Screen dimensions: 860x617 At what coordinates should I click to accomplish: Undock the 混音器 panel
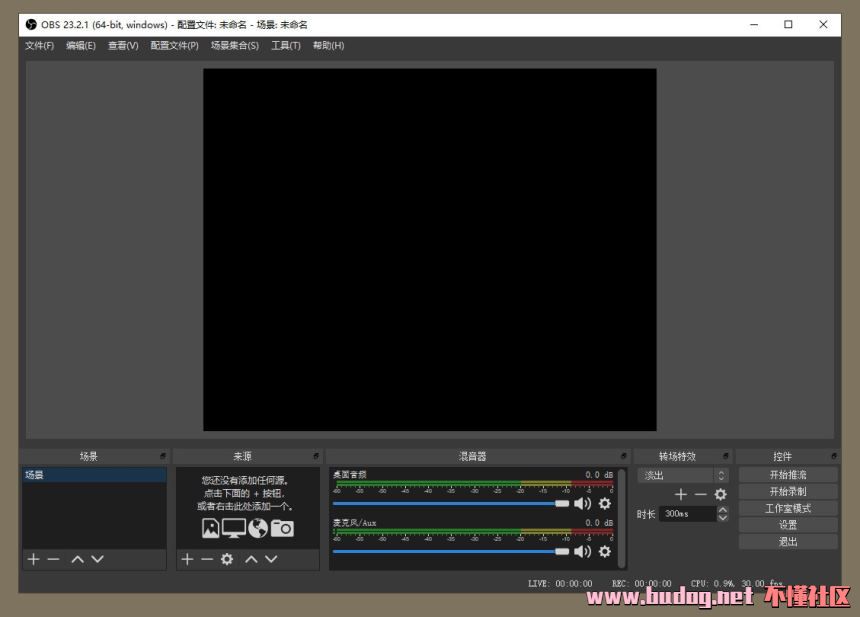click(624, 456)
